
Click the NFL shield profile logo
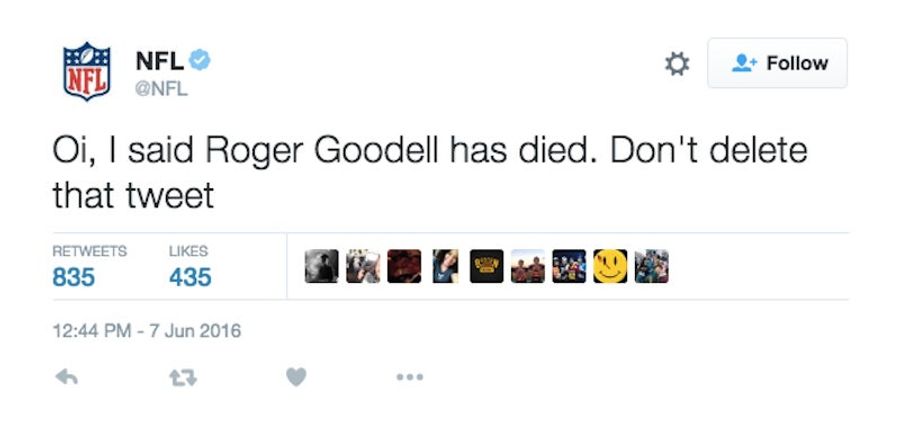click(x=87, y=71)
